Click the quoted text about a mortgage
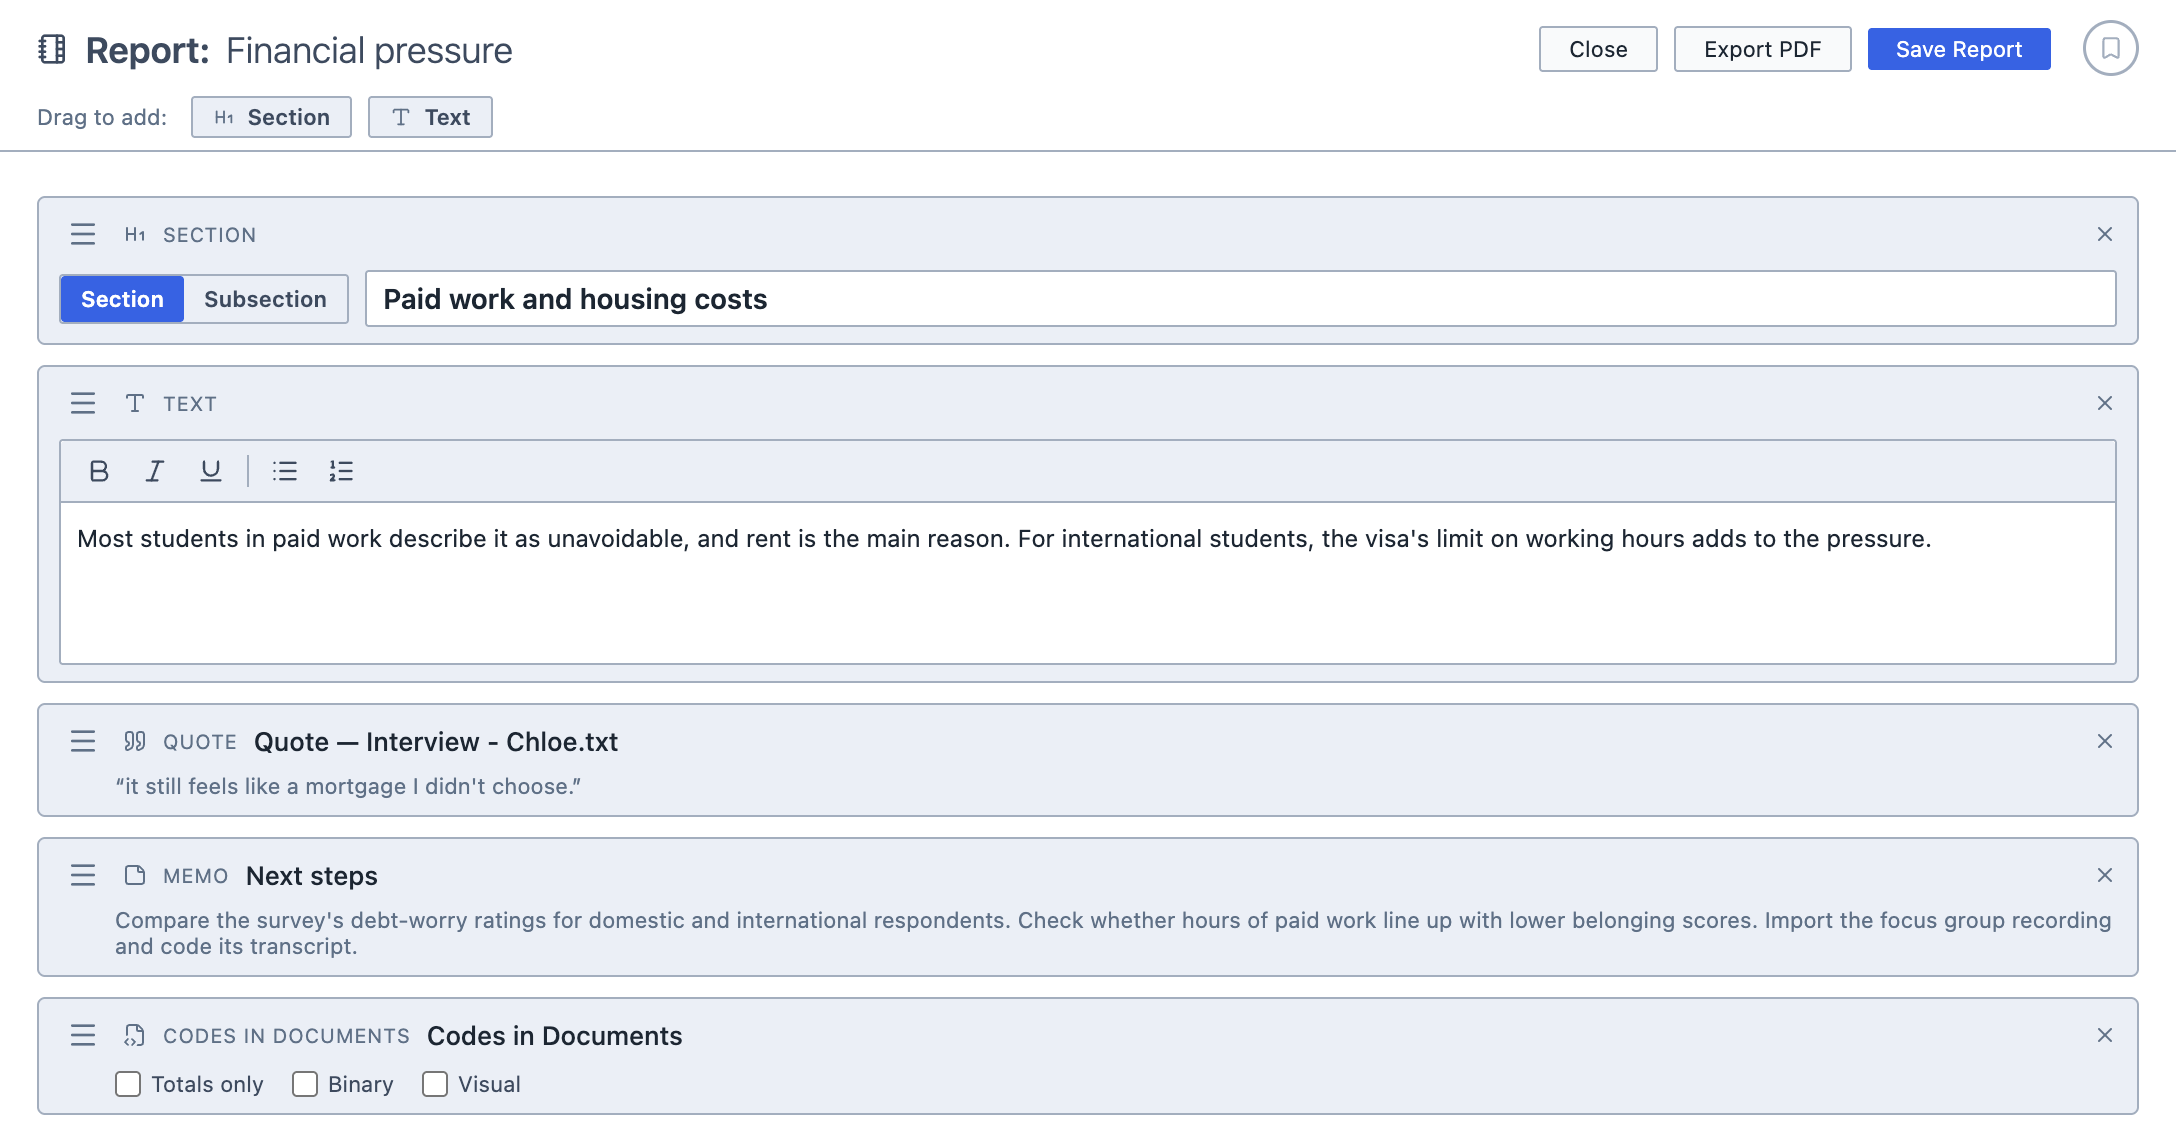Viewport: 2176px width, 1140px height. [x=348, y=786]
